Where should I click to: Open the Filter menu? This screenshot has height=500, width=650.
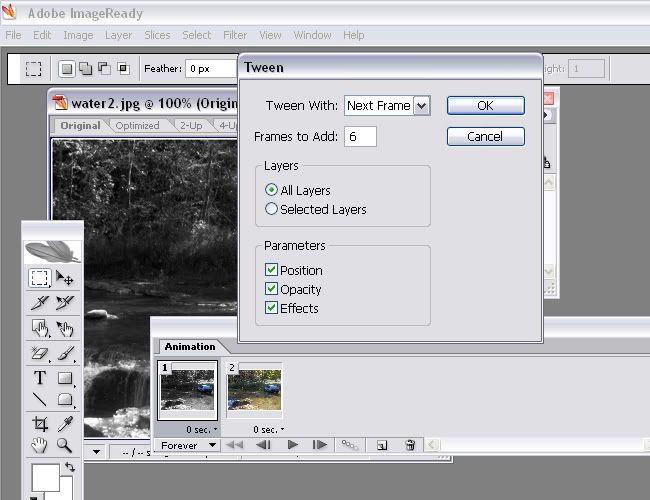coord(235,35)
